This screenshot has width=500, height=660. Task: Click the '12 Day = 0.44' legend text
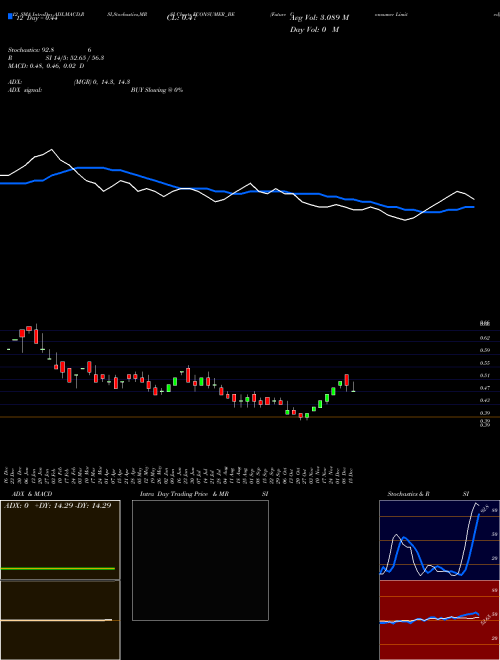click(36, 18)
